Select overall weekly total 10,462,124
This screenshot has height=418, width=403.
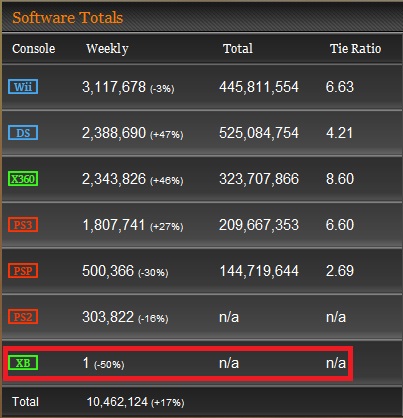pos(117,402)
